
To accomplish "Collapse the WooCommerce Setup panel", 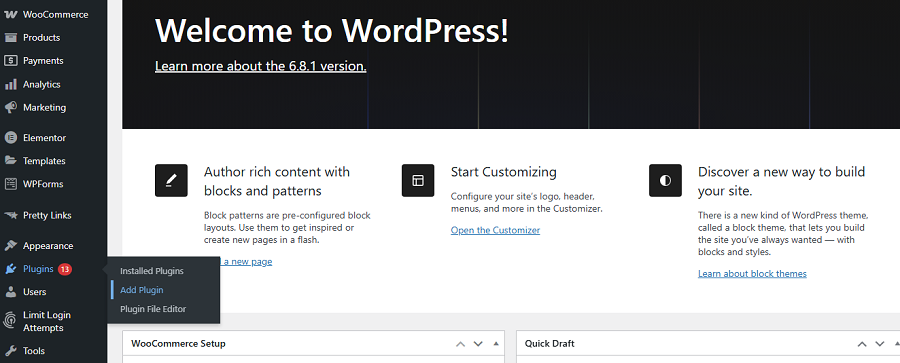I will (496, 344).
